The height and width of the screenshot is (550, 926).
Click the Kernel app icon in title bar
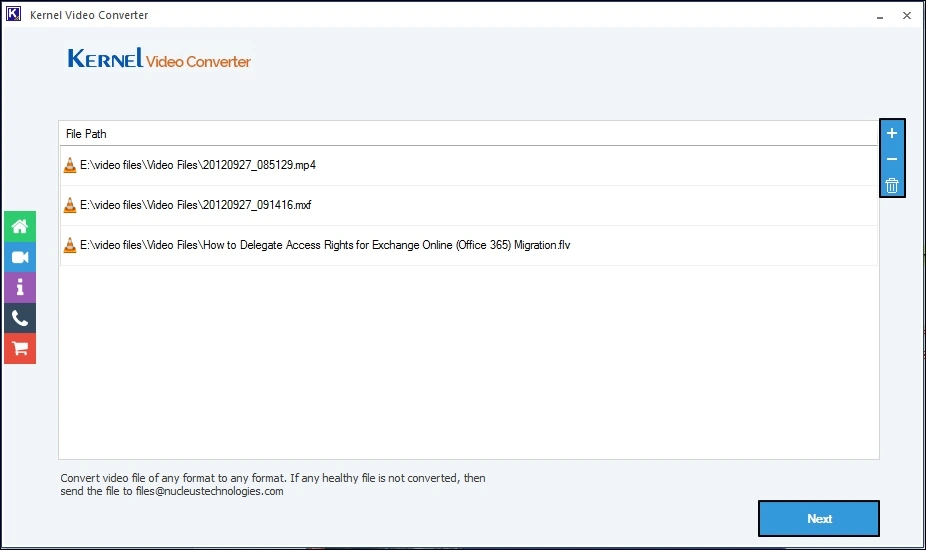(x=13, y=14)
